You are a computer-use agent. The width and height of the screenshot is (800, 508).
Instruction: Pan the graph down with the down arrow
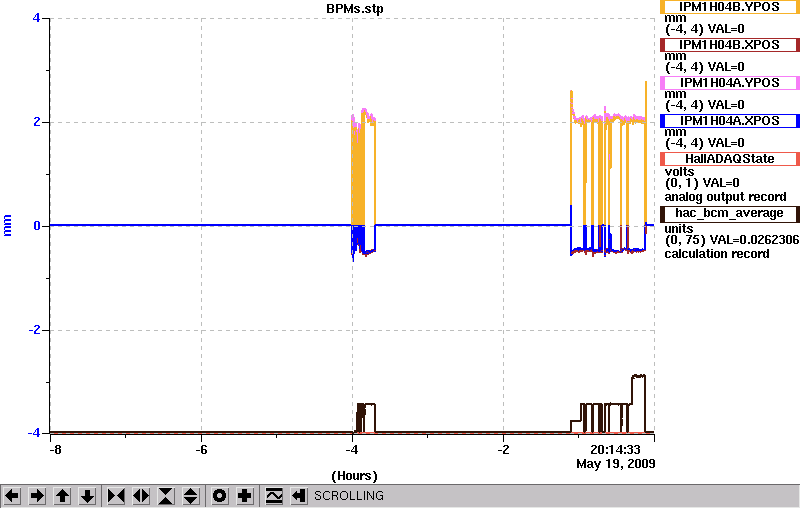(87, 496)
